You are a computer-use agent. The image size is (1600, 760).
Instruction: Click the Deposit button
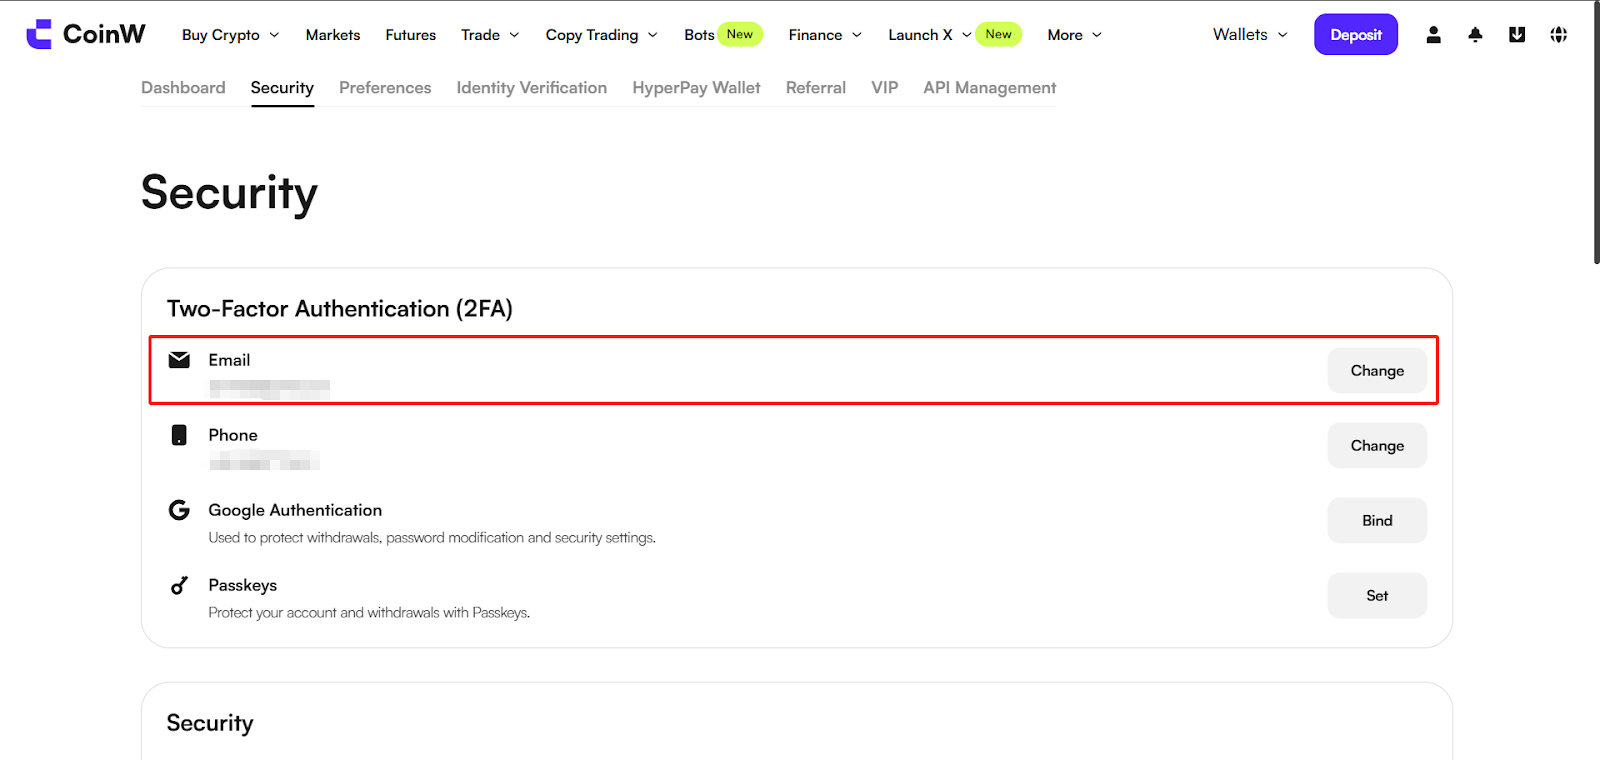click(x=1356, y=35)
